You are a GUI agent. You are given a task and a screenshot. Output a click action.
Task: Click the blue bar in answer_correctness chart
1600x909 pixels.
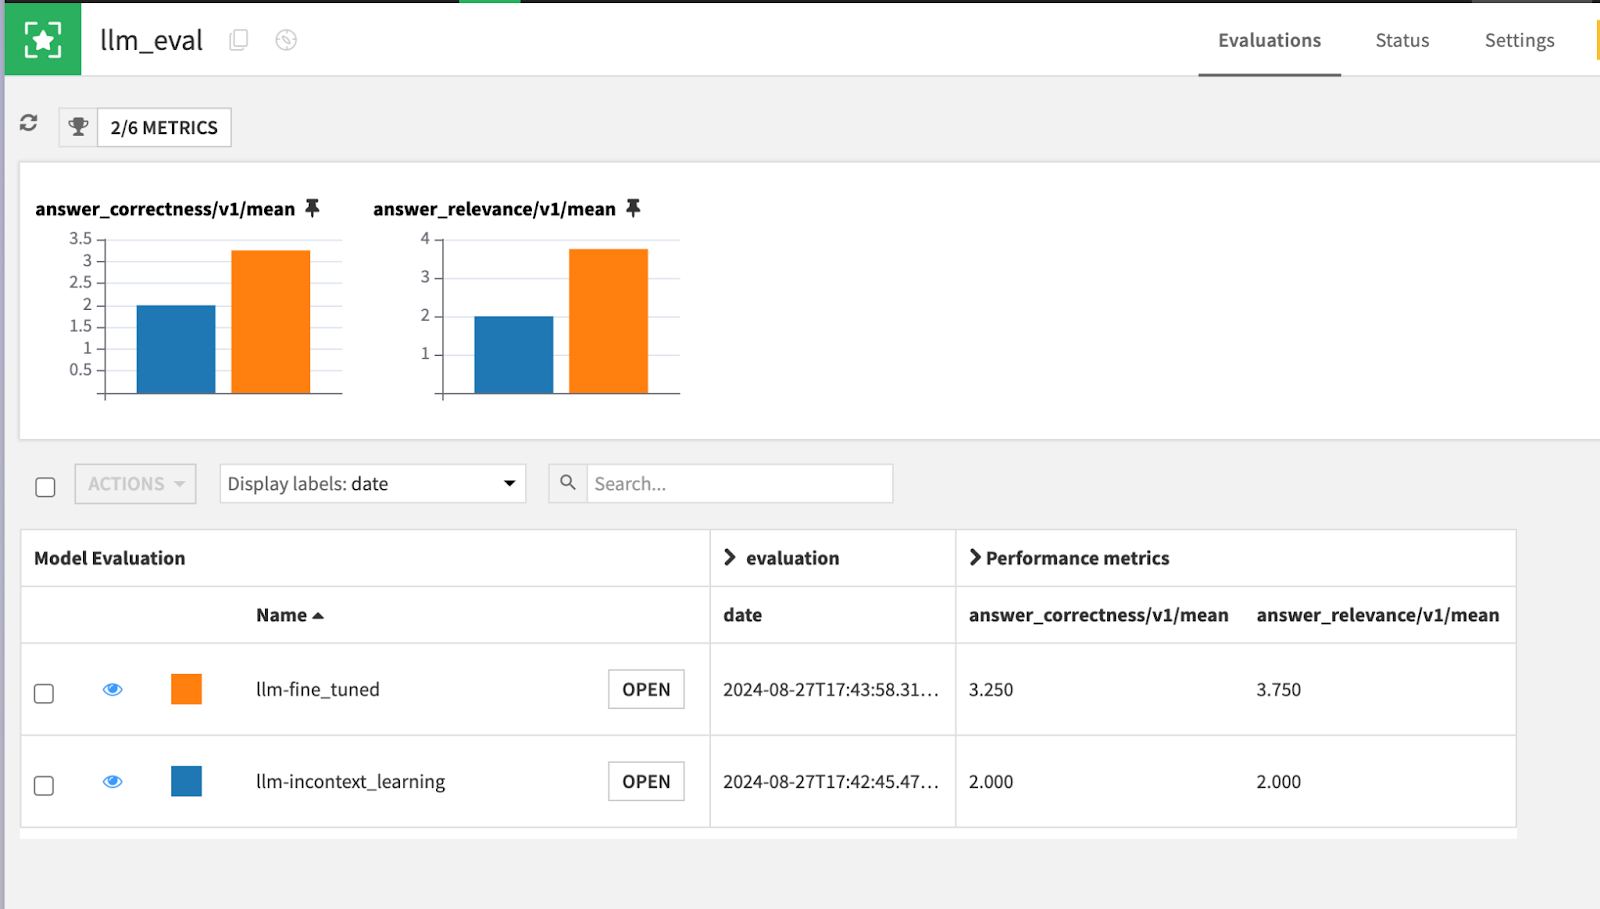coord(176,349)
